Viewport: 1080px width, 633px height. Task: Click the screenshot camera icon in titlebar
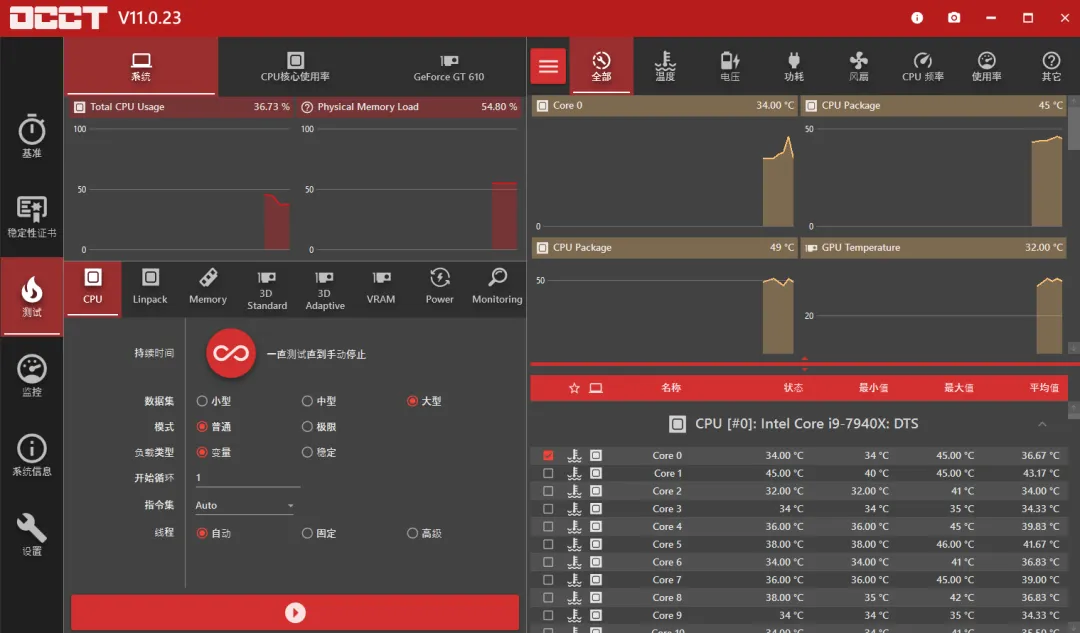[x=953, y=17]
